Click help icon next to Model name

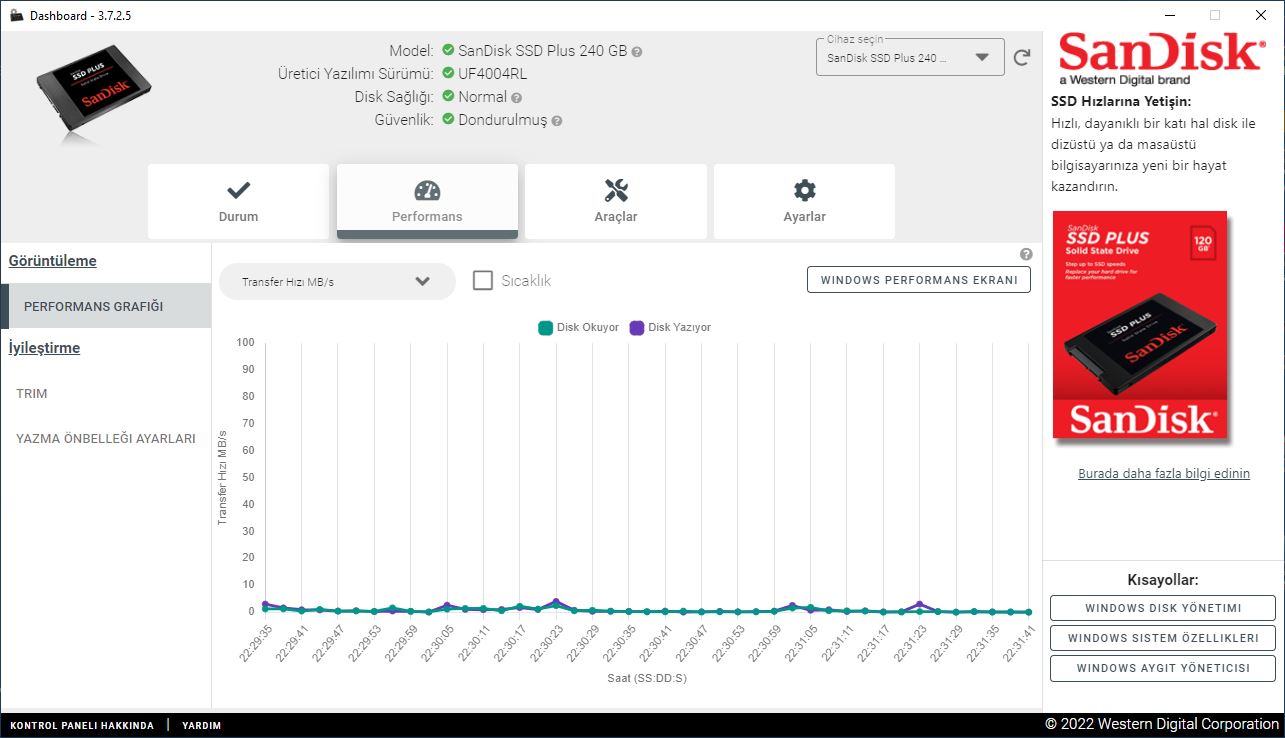click(637, 51)
